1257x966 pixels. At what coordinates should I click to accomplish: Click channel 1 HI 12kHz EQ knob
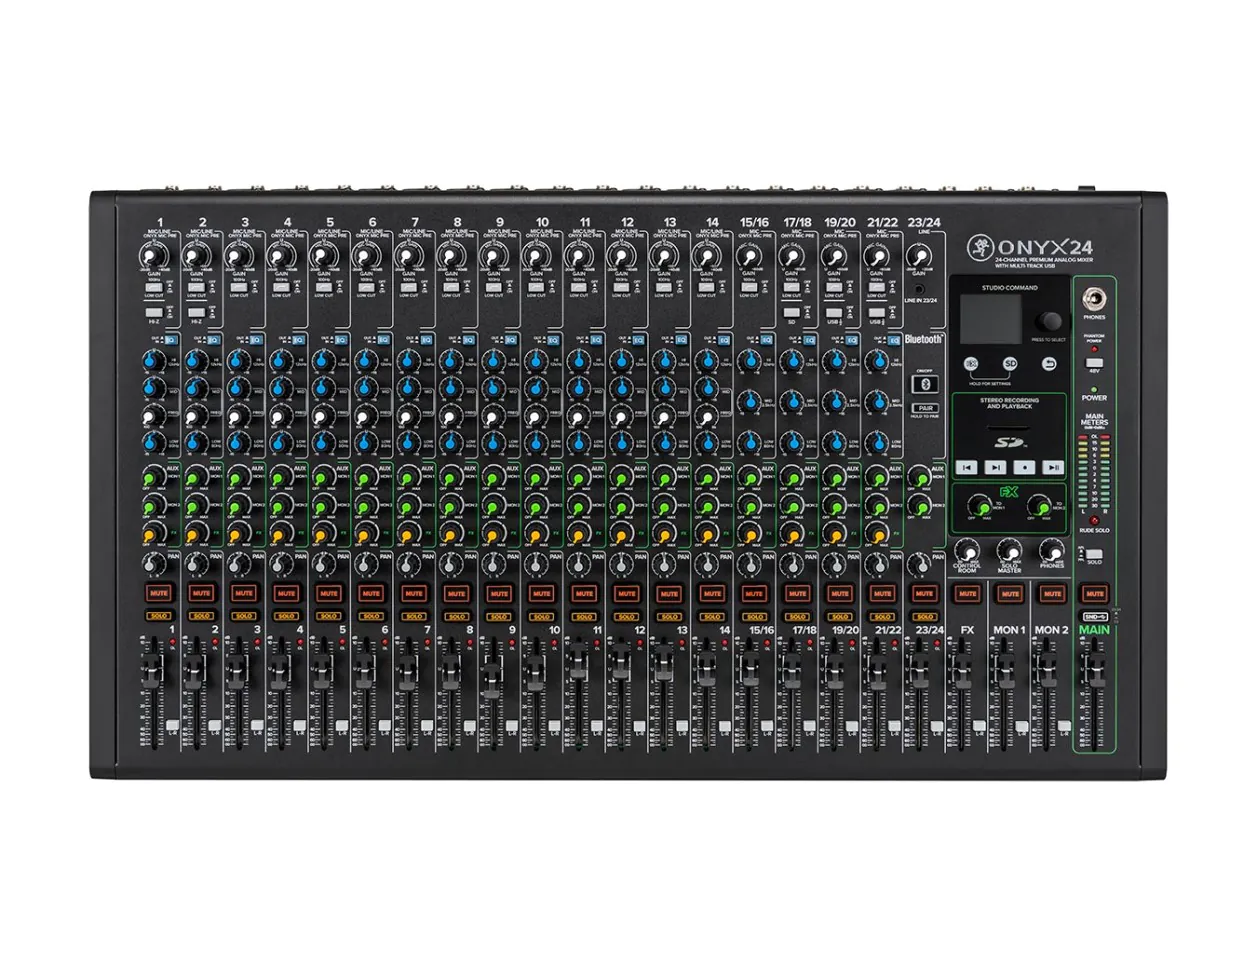pyautogui.click(x=153, y=360)
